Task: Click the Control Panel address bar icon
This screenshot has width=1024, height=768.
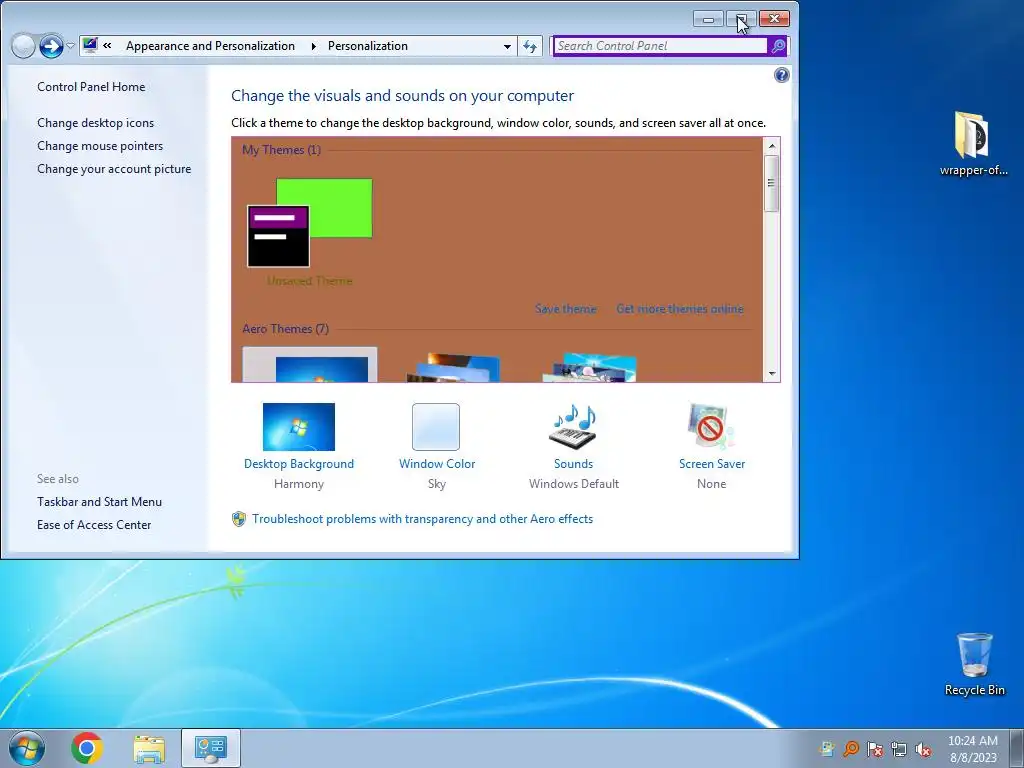Action: click(x=90, y=46)
